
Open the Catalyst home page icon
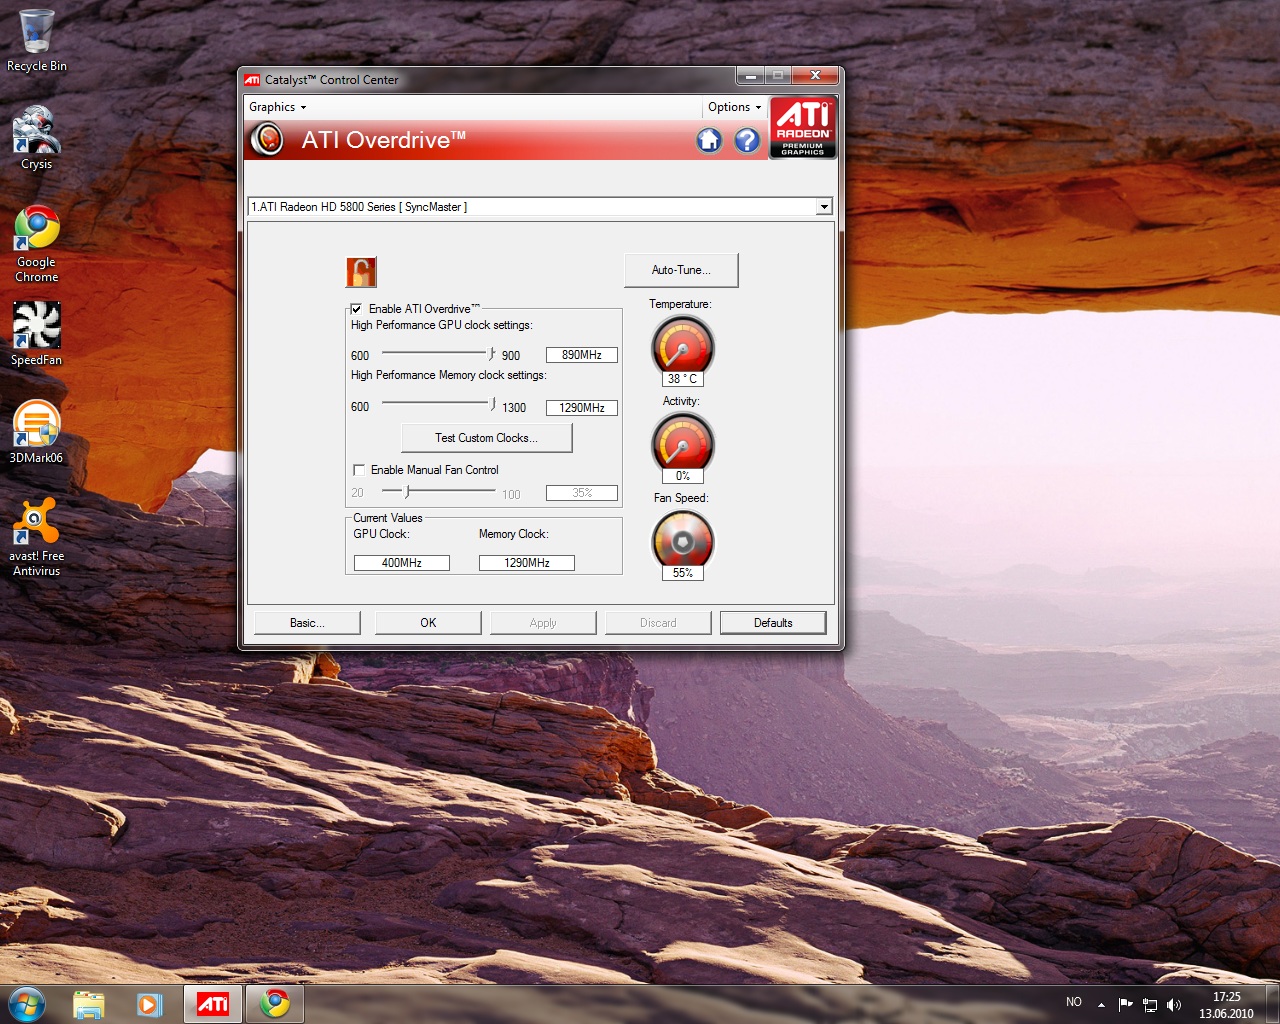(x=709, y=140)
